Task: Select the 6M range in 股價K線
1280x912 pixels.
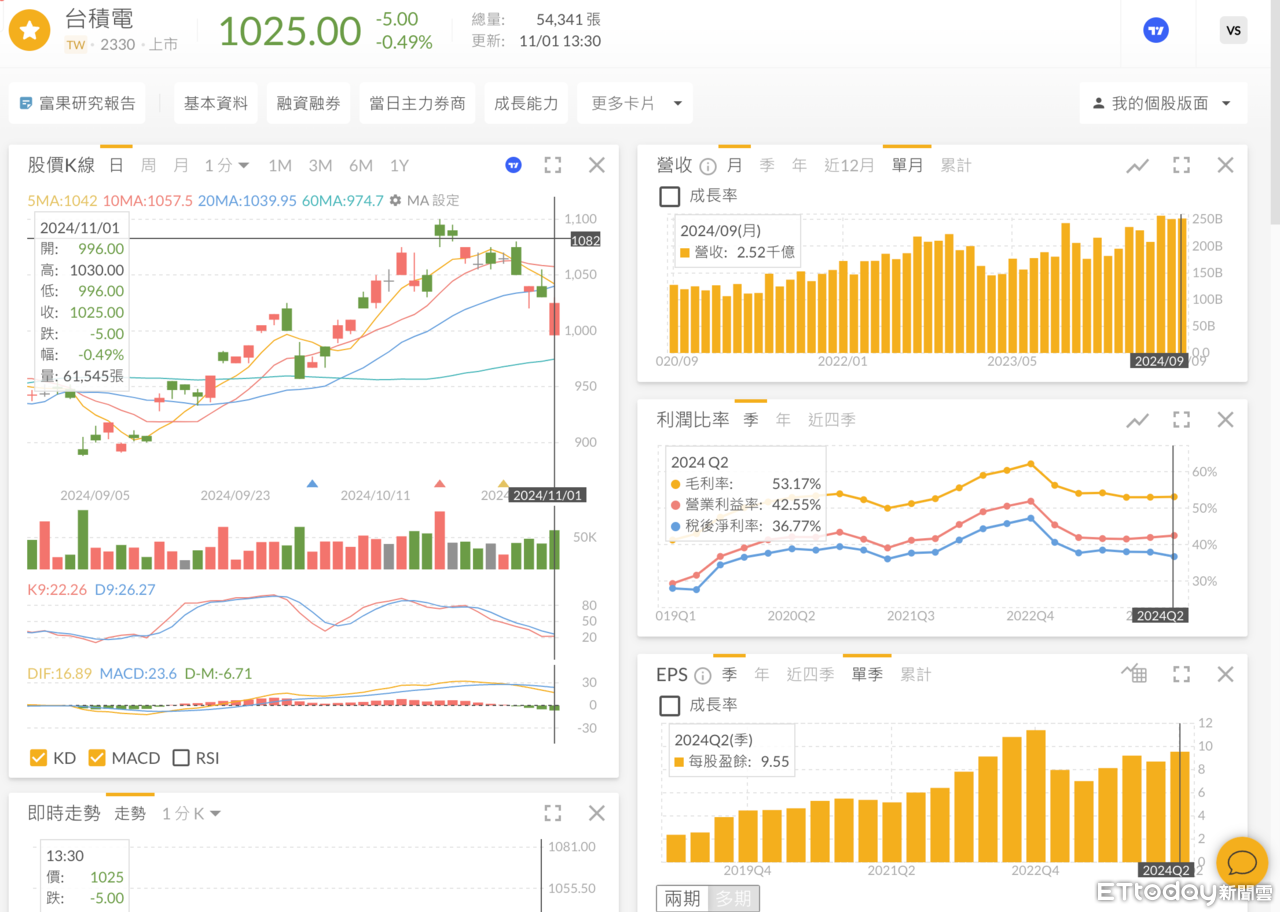Action: click(x=361, y=166)
